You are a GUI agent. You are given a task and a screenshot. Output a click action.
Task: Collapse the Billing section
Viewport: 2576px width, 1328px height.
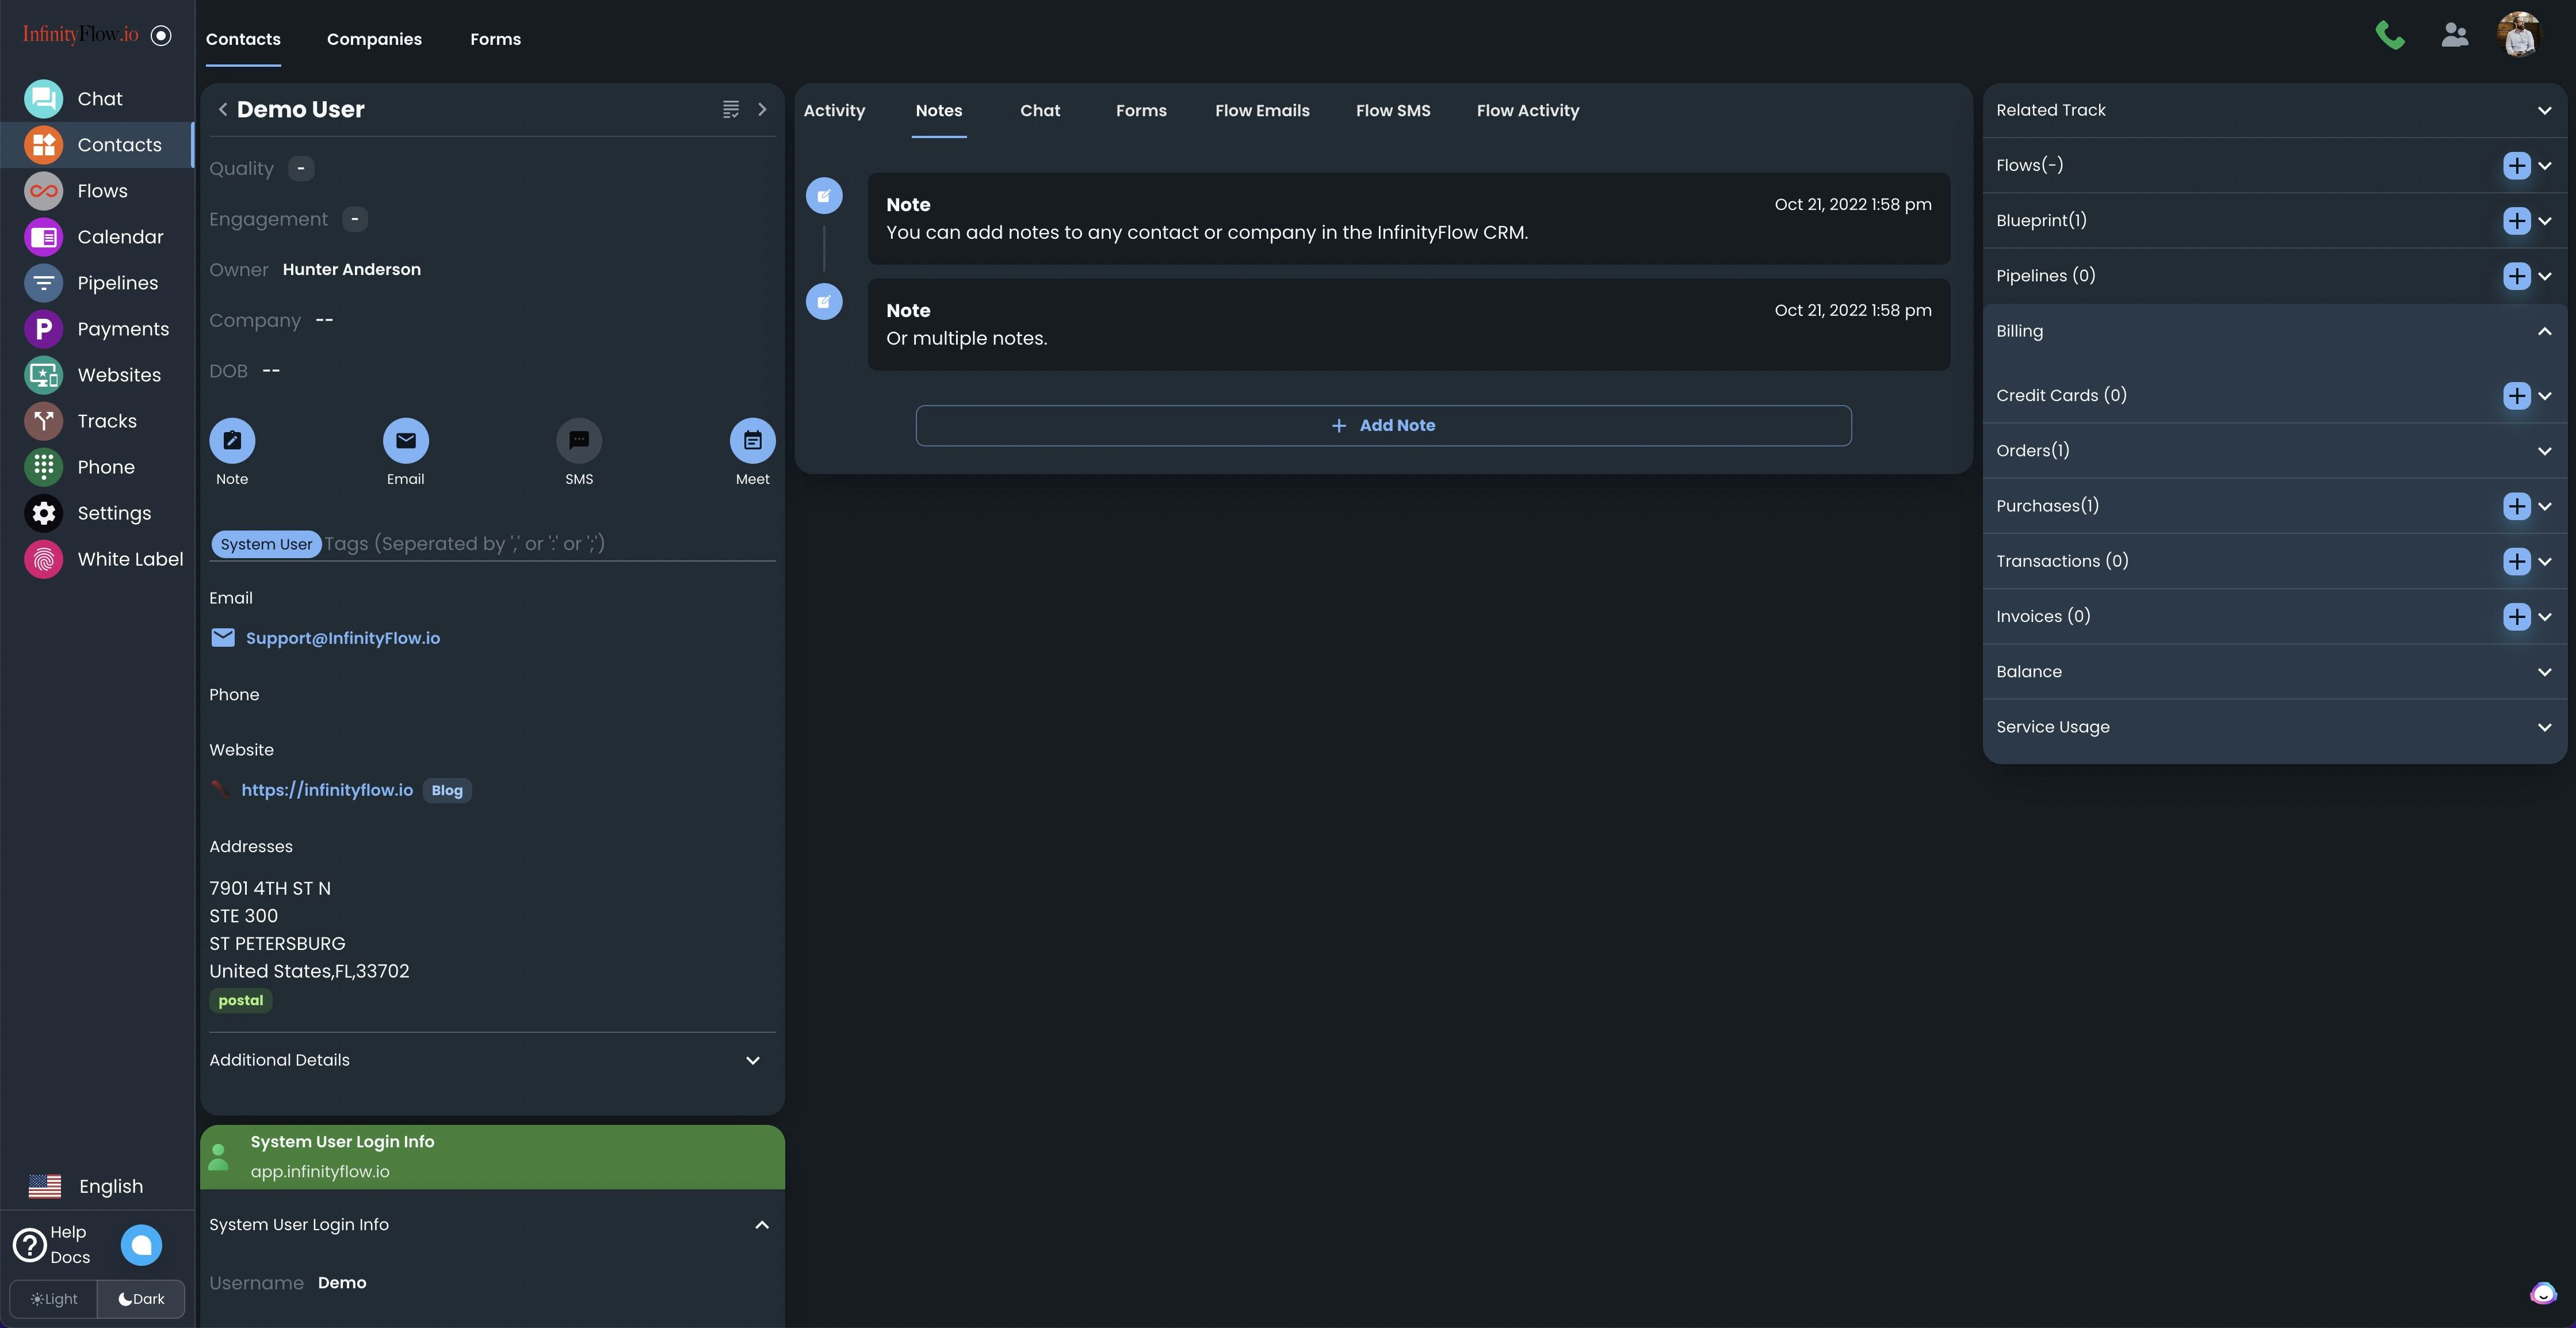[2543, 330]
